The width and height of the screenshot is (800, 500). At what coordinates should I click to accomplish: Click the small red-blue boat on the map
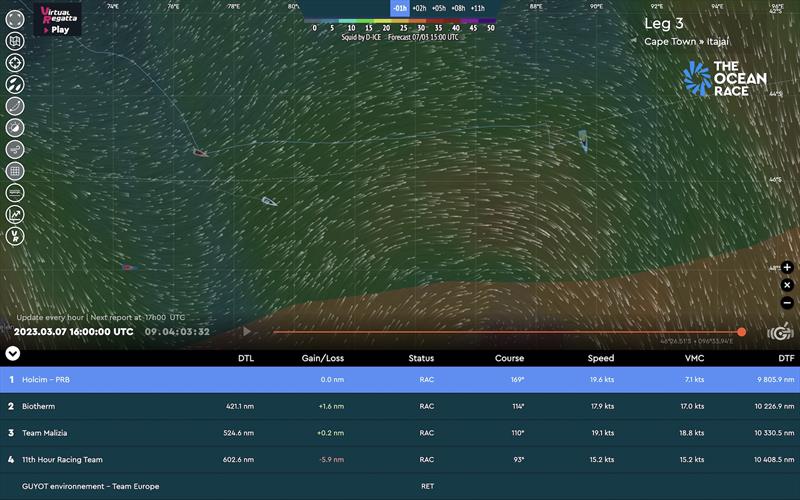(128, 267)
